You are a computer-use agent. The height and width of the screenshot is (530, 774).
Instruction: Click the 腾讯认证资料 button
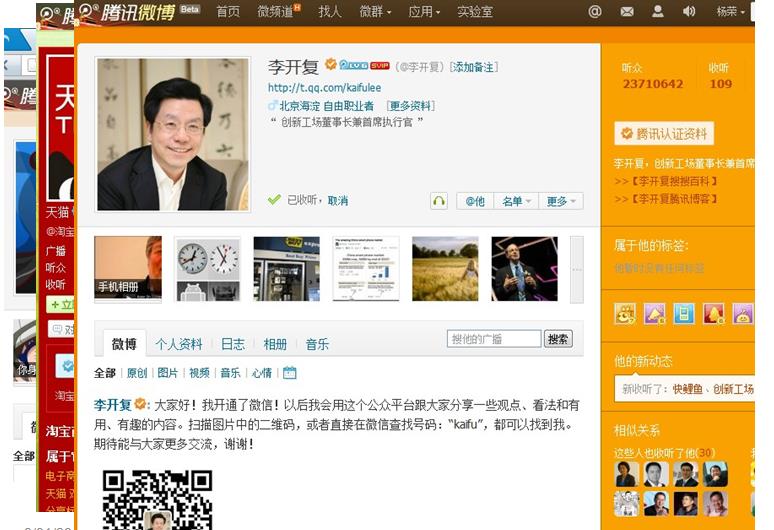coord(664,133)
